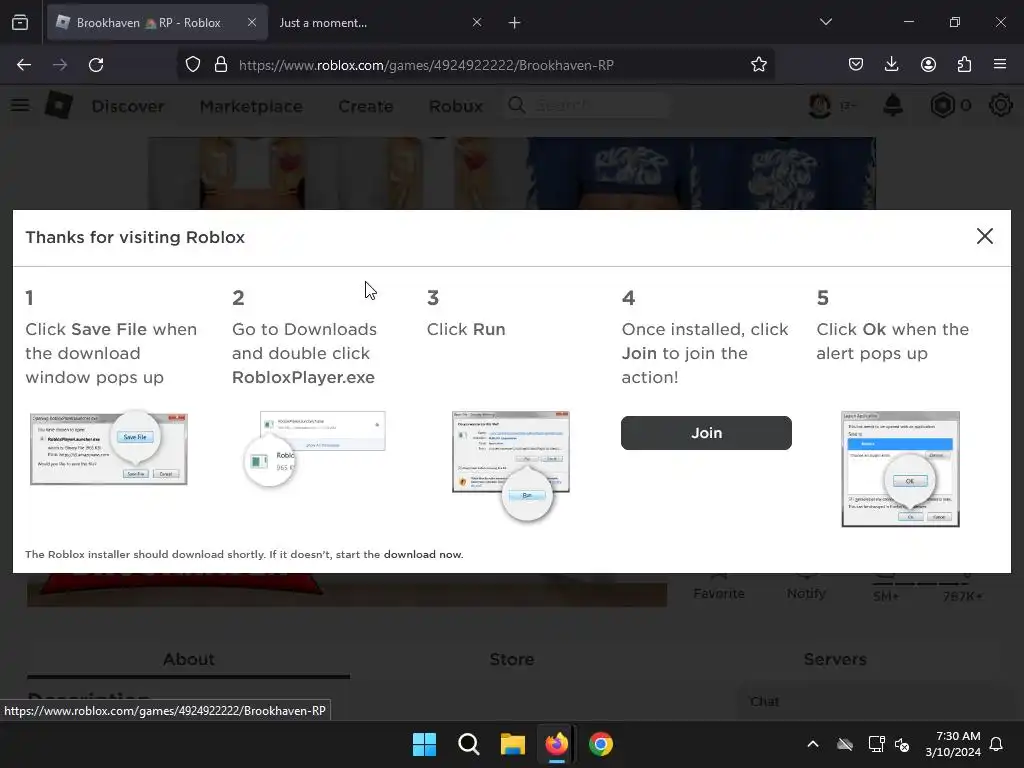Open Roblox settings gear
The height and width of the screenshot is (768, 1024).
[1000, 105]
